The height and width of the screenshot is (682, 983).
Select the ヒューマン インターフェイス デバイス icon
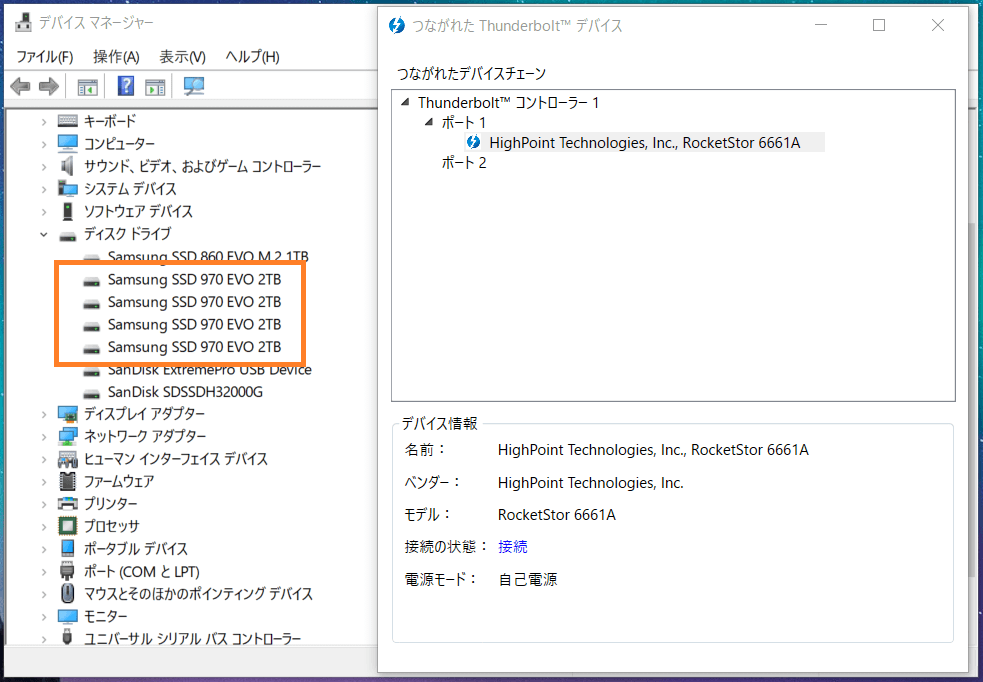[68, 459]
